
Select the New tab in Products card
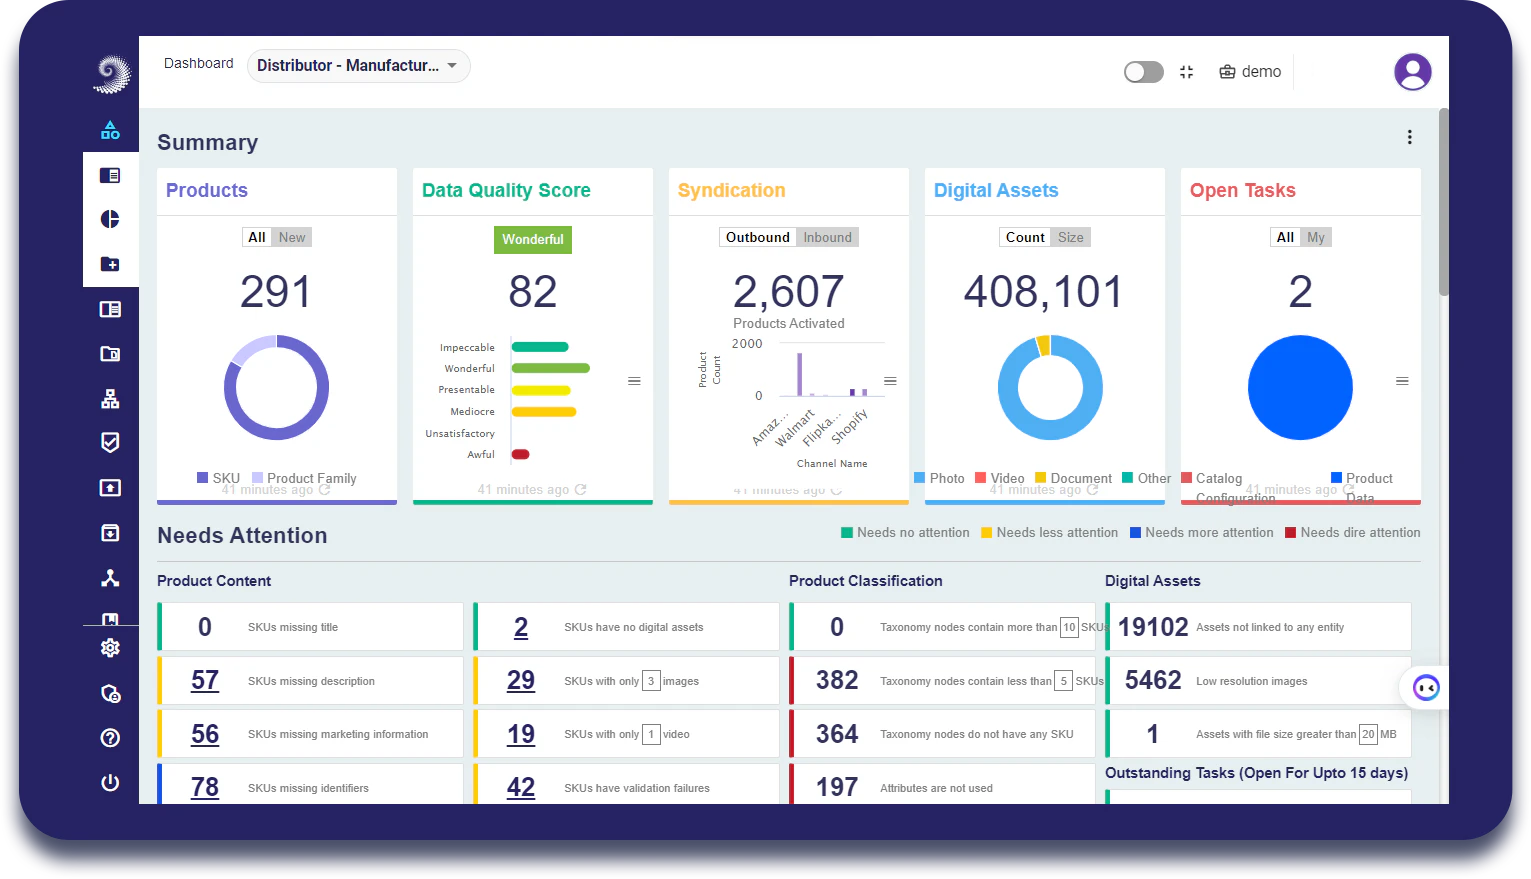pos(292,237)
